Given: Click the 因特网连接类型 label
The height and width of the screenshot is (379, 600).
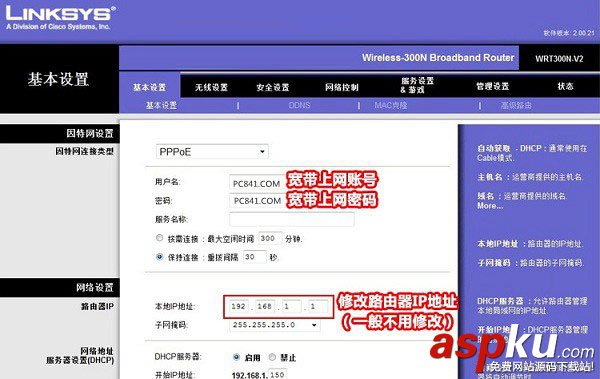Looking at the screenshot, I should click(84, 151).
